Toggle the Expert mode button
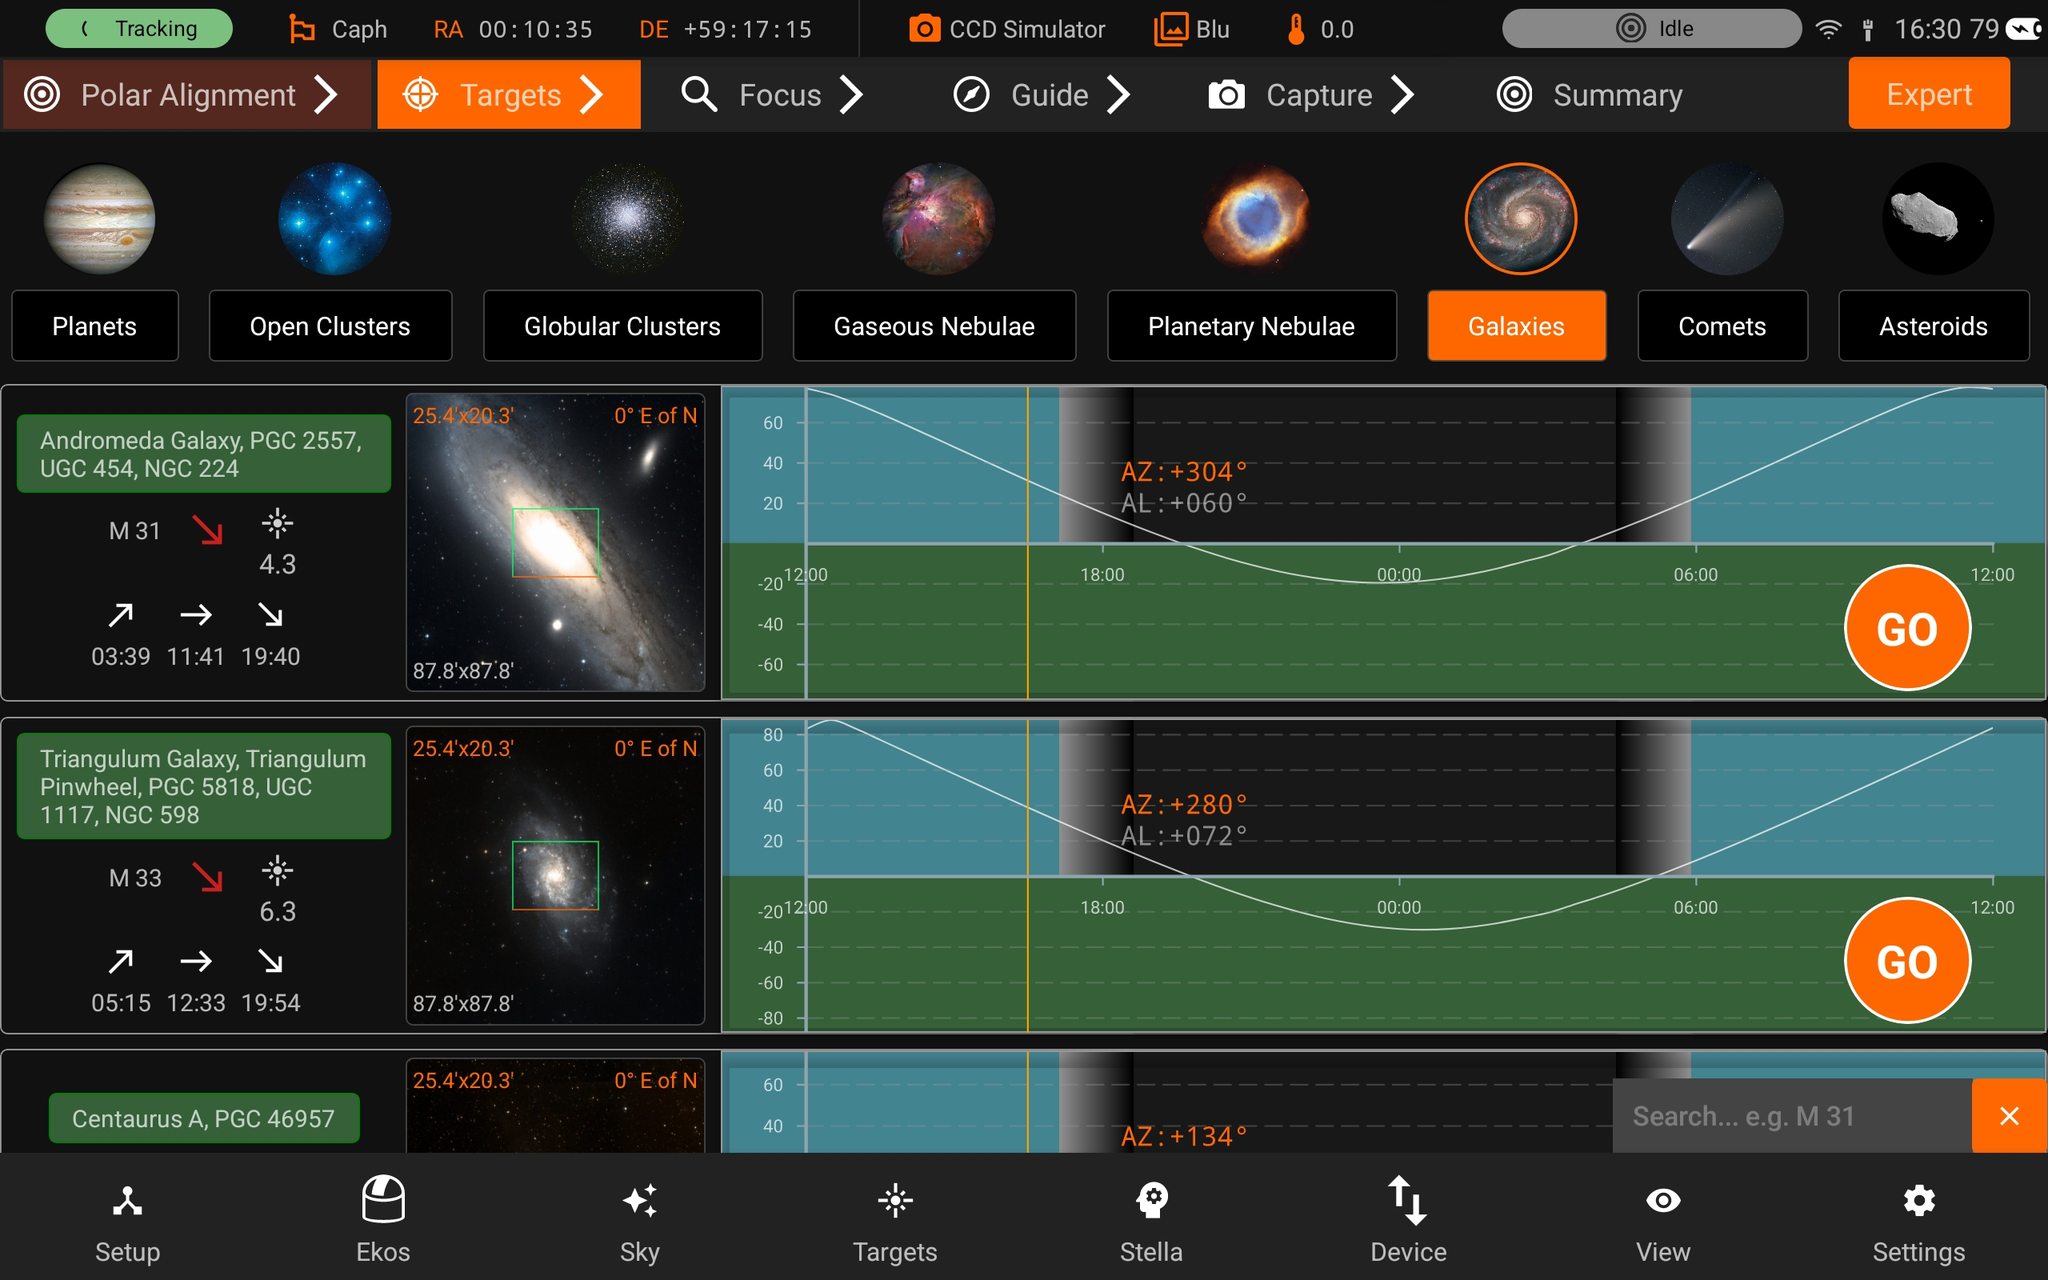This screenshot has height=1280, width=2048. pyautogui.click(x=1929, y=94)
